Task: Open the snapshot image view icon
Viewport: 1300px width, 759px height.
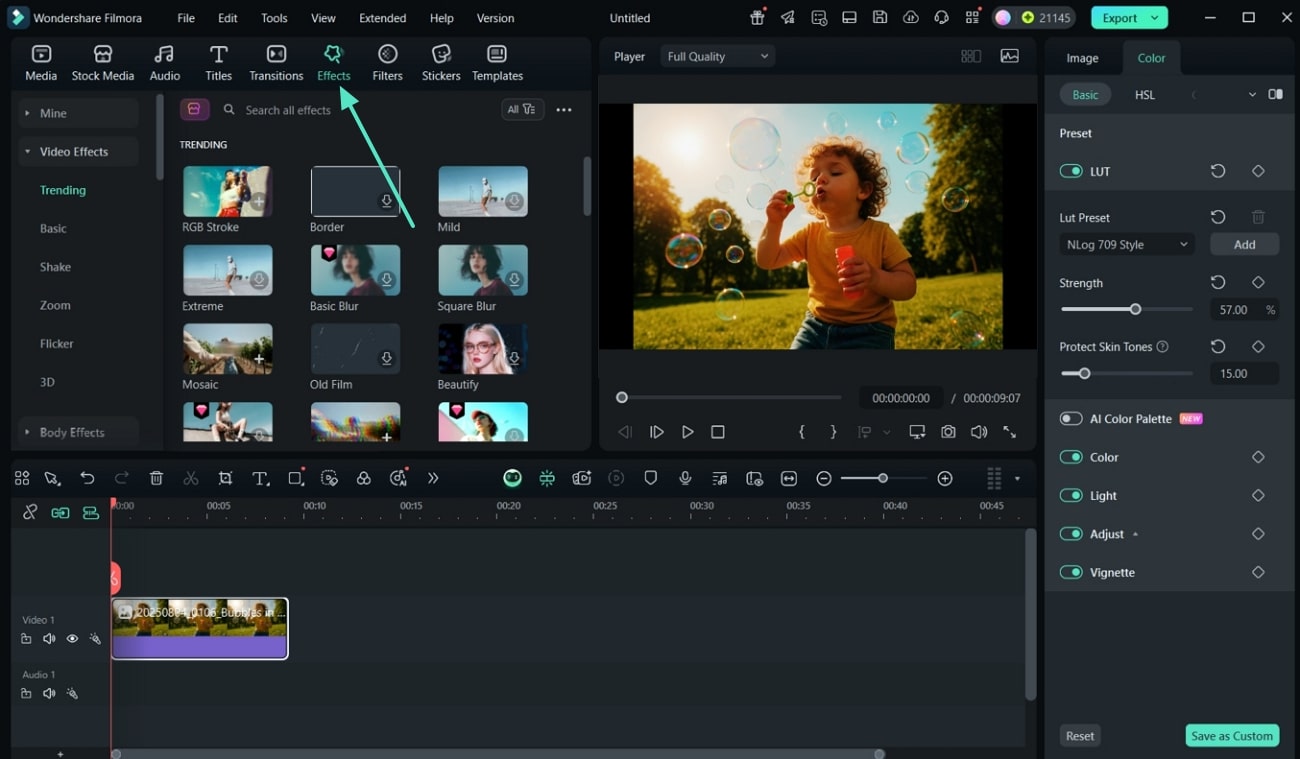Action: coord(1010,57)
